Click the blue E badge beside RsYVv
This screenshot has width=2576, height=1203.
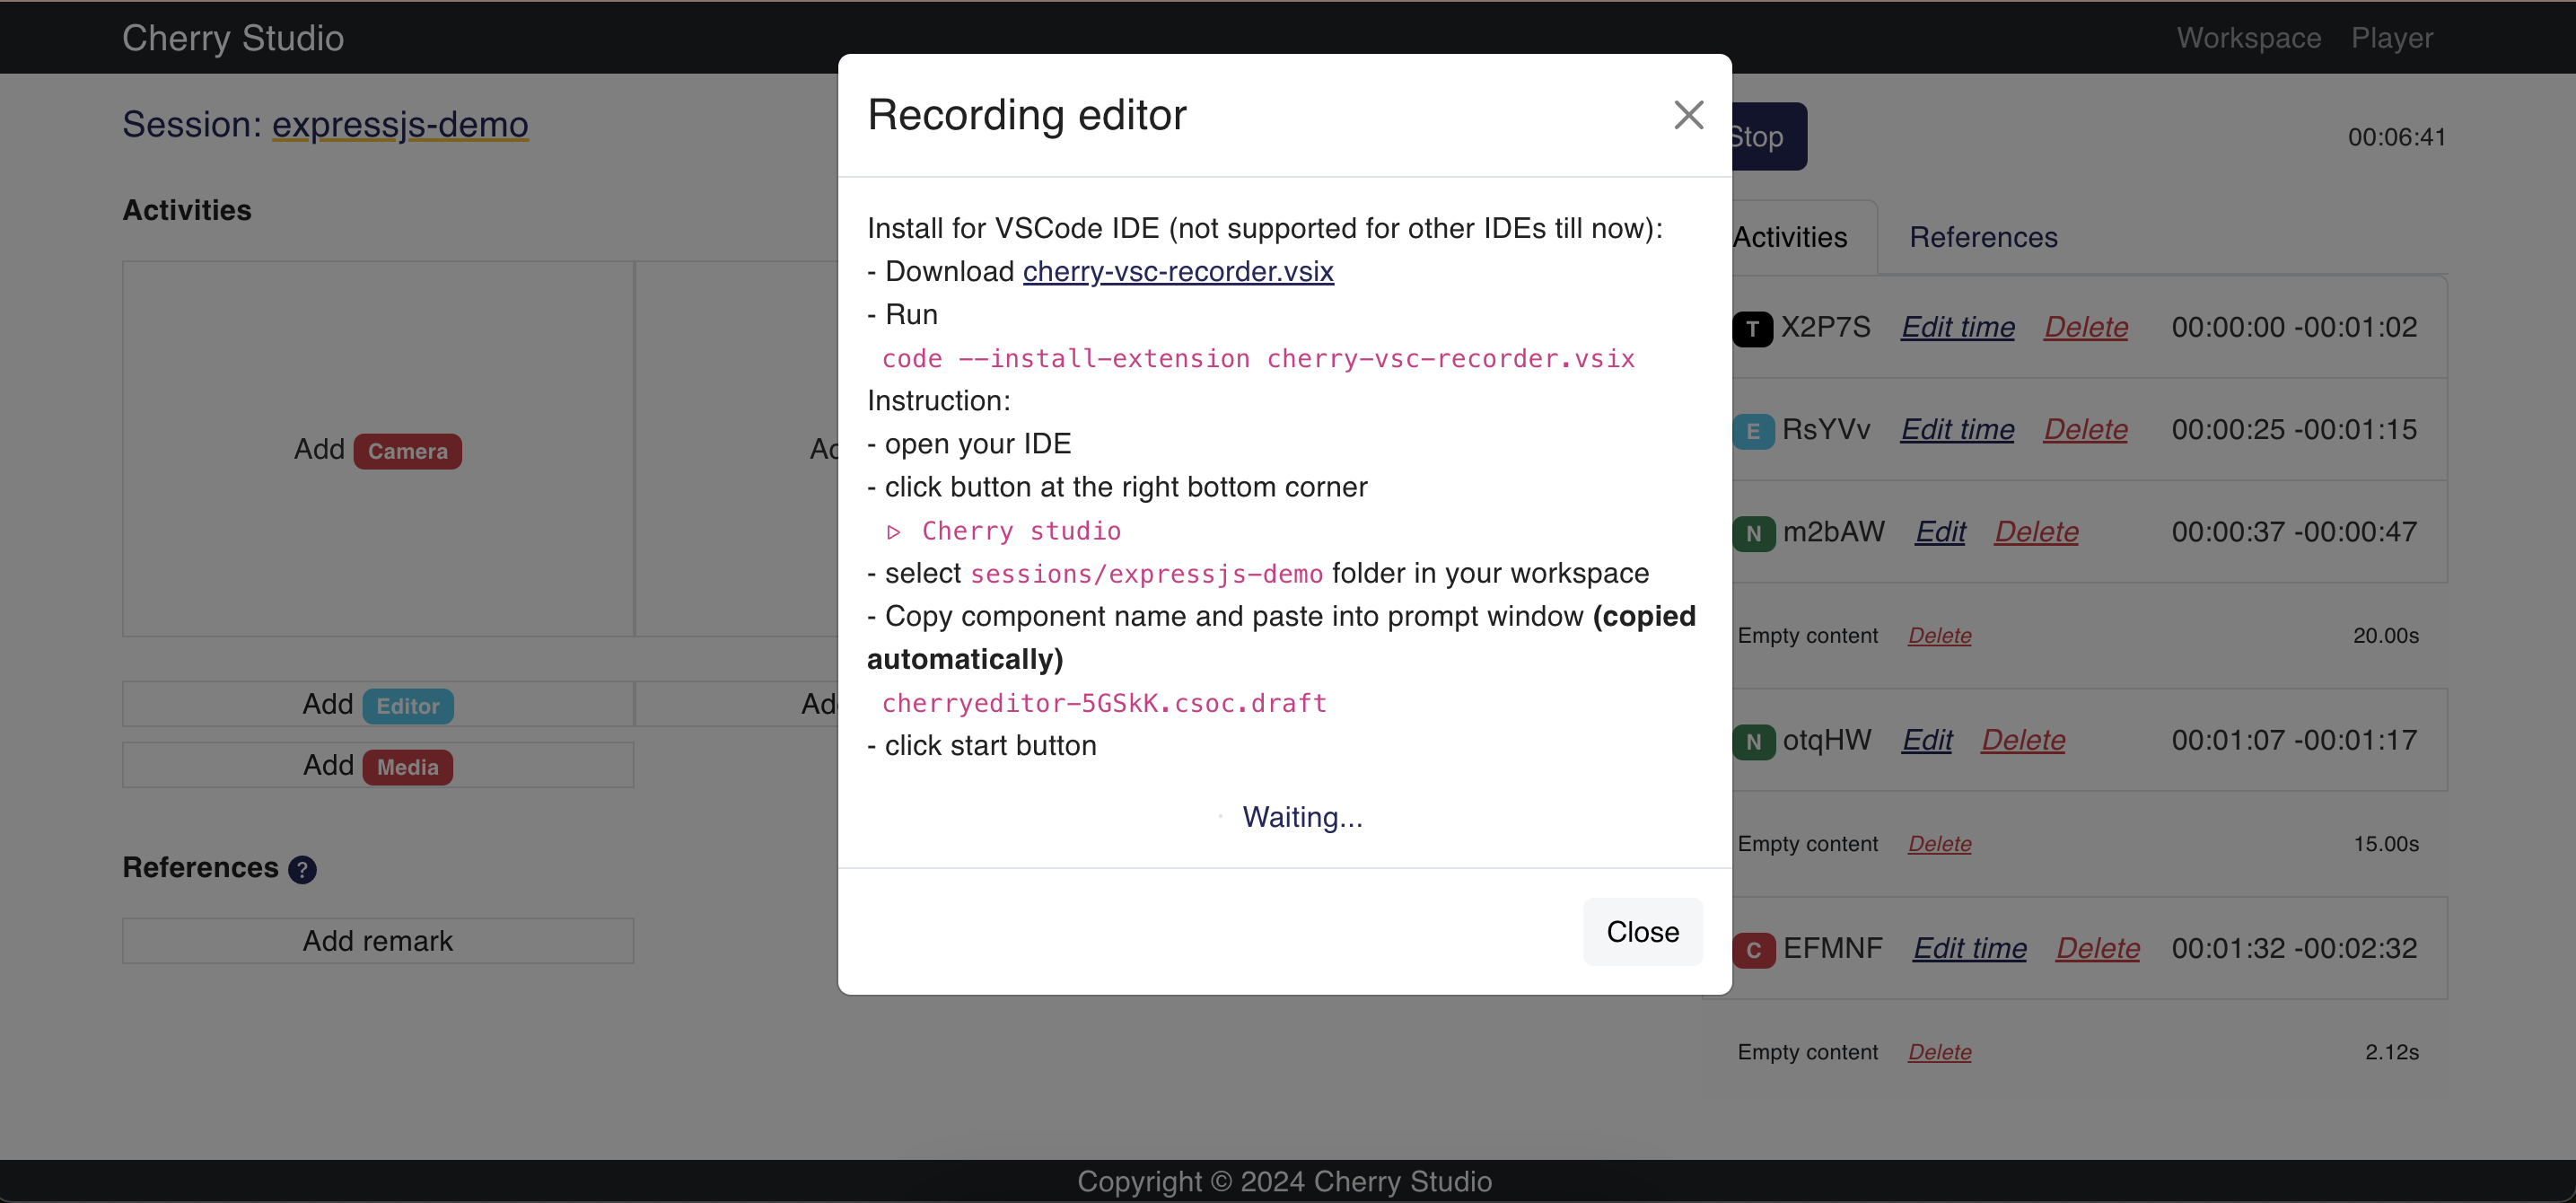[1752, 431]
